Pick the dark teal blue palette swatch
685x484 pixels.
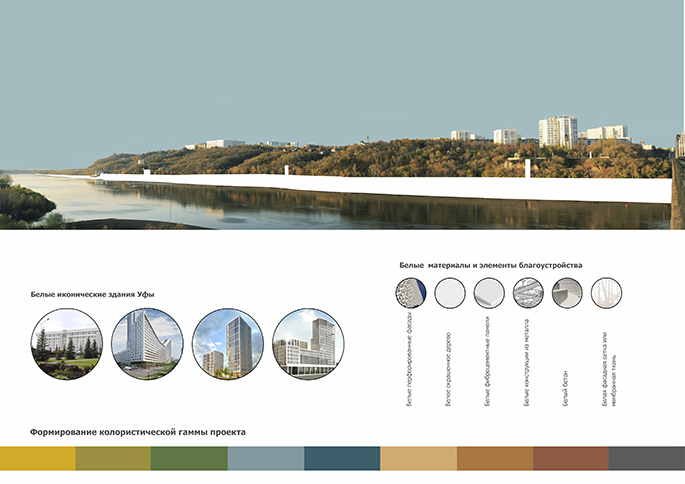coord(342,458)
